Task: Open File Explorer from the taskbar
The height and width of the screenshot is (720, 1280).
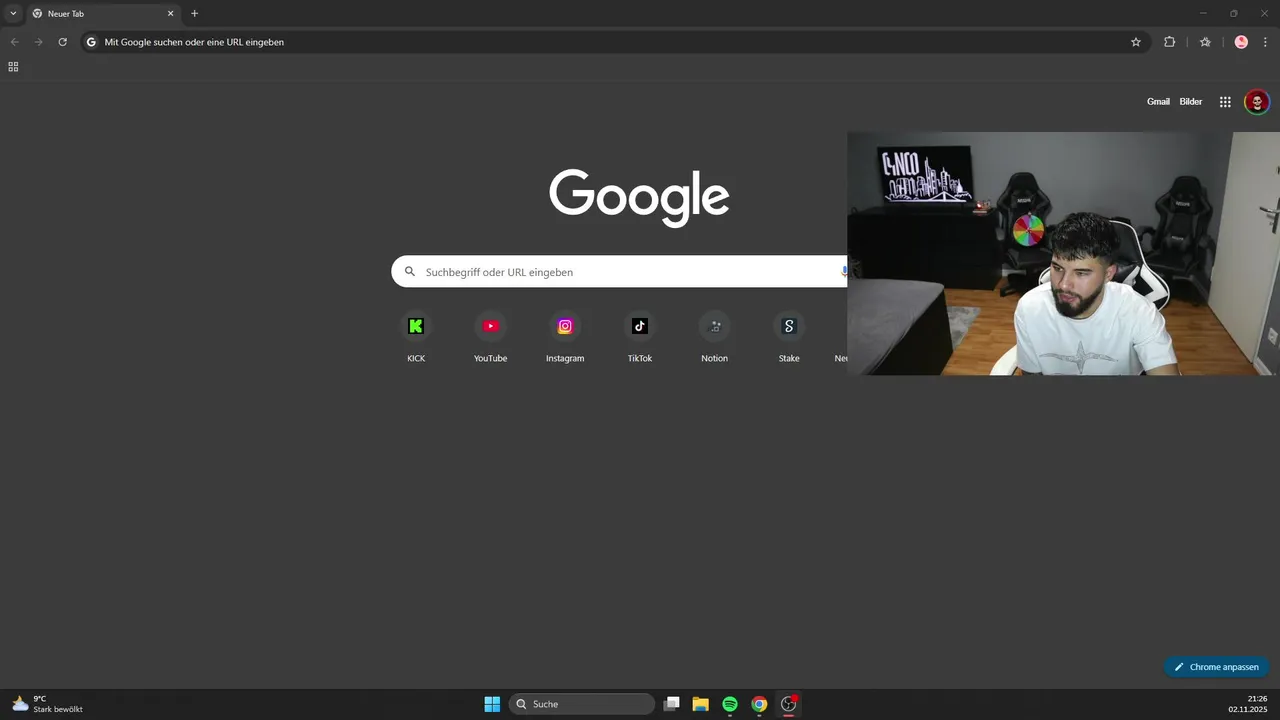Action: click(701, 704)
